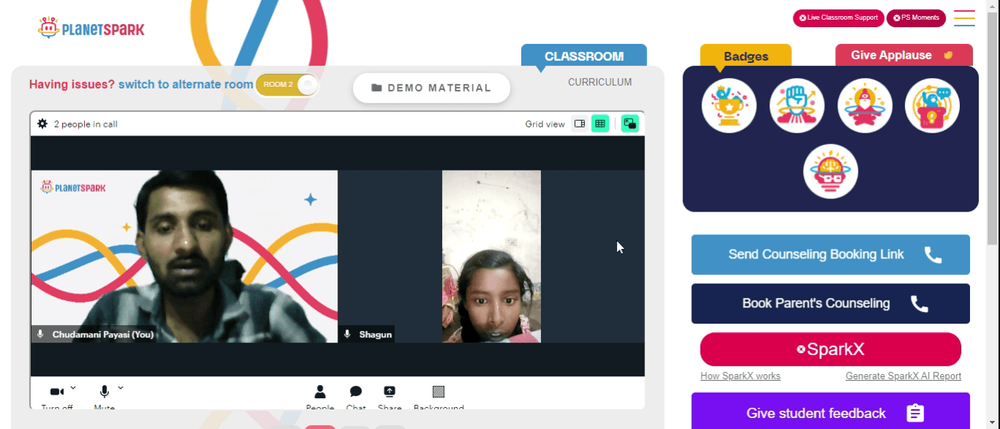The width and height of the screenshot is (1000, 429).
Task: Click Live Classroom Support button
Action: point(838,18)
